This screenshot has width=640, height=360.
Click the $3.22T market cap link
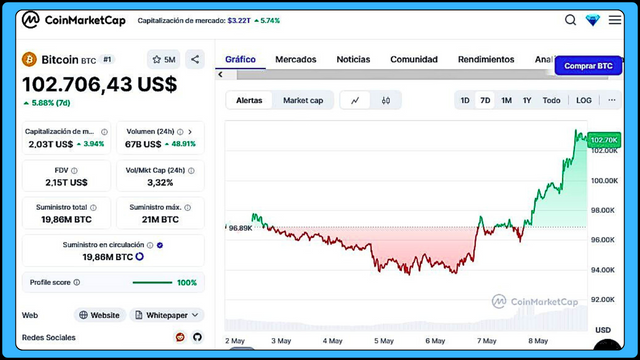239,20
